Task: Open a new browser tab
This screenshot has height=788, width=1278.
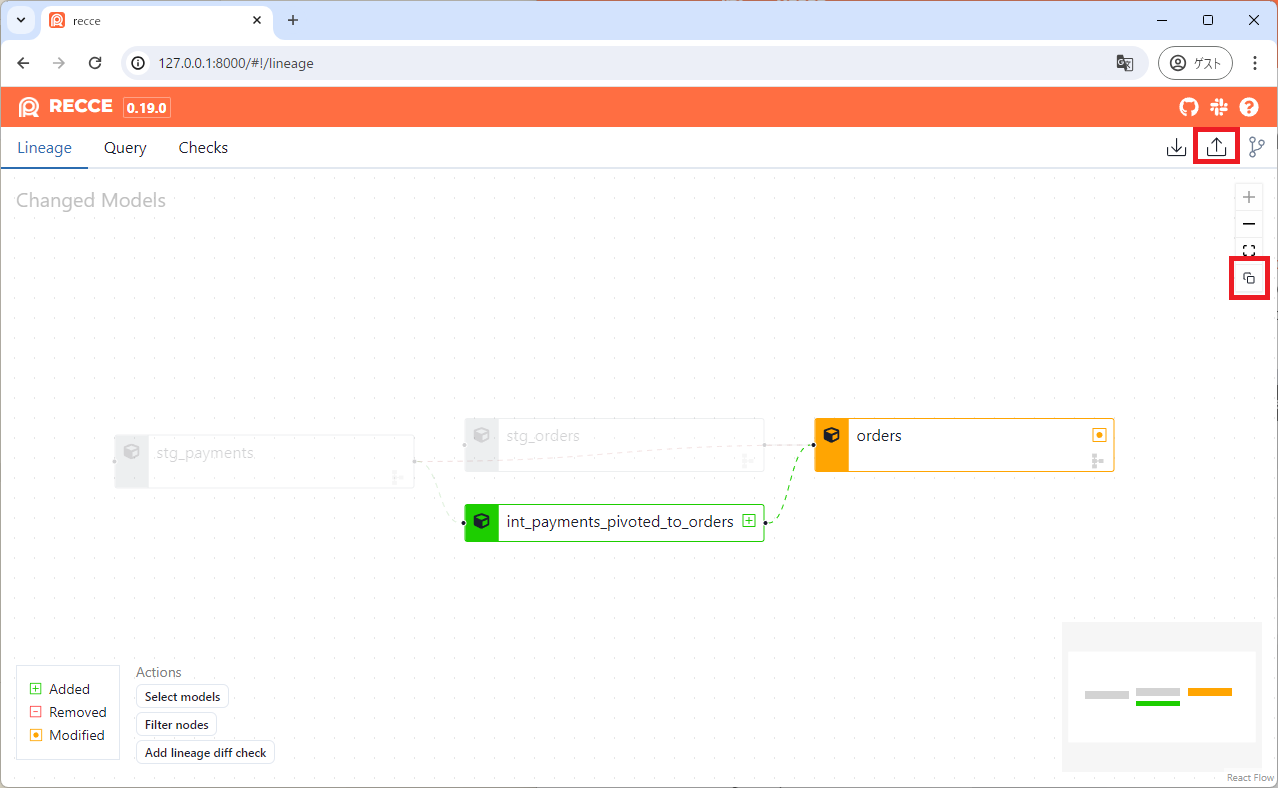Action: point(293,20)
